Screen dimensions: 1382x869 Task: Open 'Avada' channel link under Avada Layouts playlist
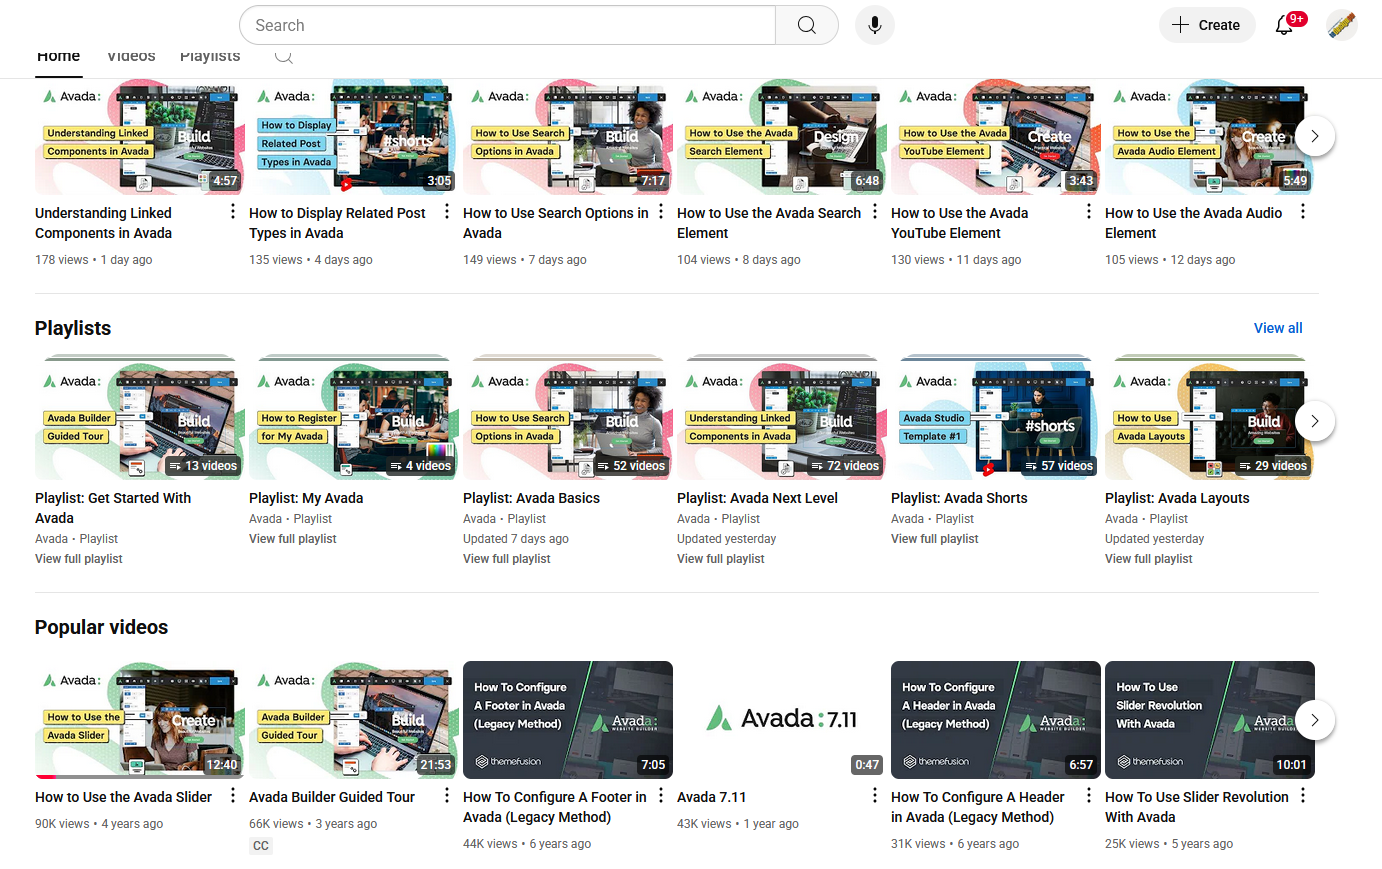click(x=1121, y=519)
